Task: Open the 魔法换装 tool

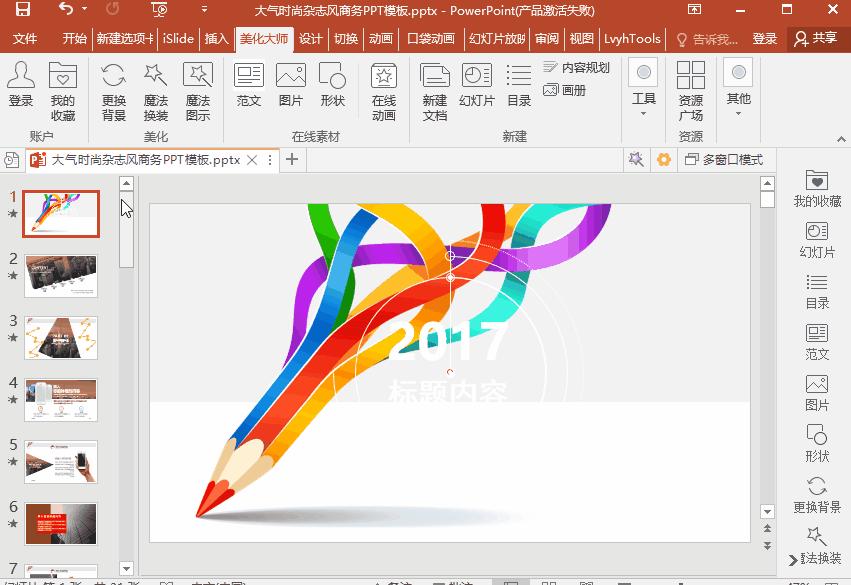Action: coord(155,90)
